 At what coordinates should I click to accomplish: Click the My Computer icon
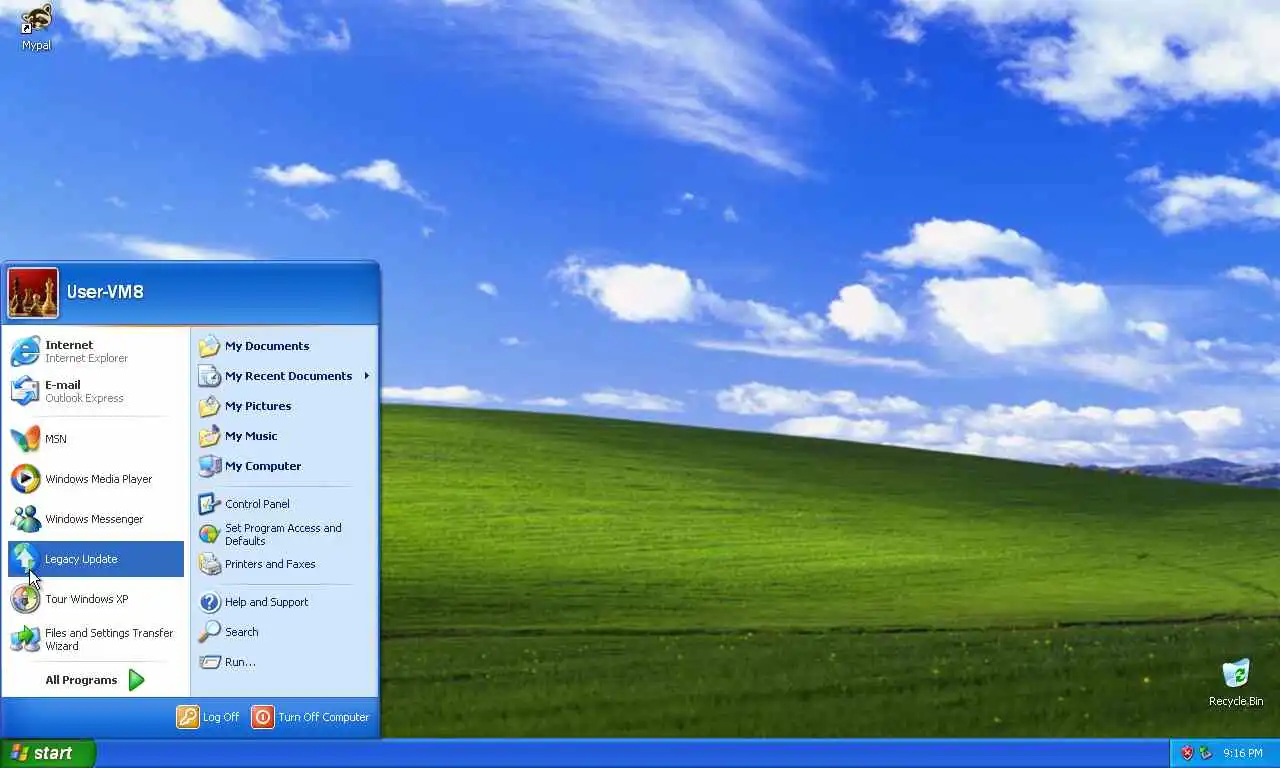tap(209, 466)
